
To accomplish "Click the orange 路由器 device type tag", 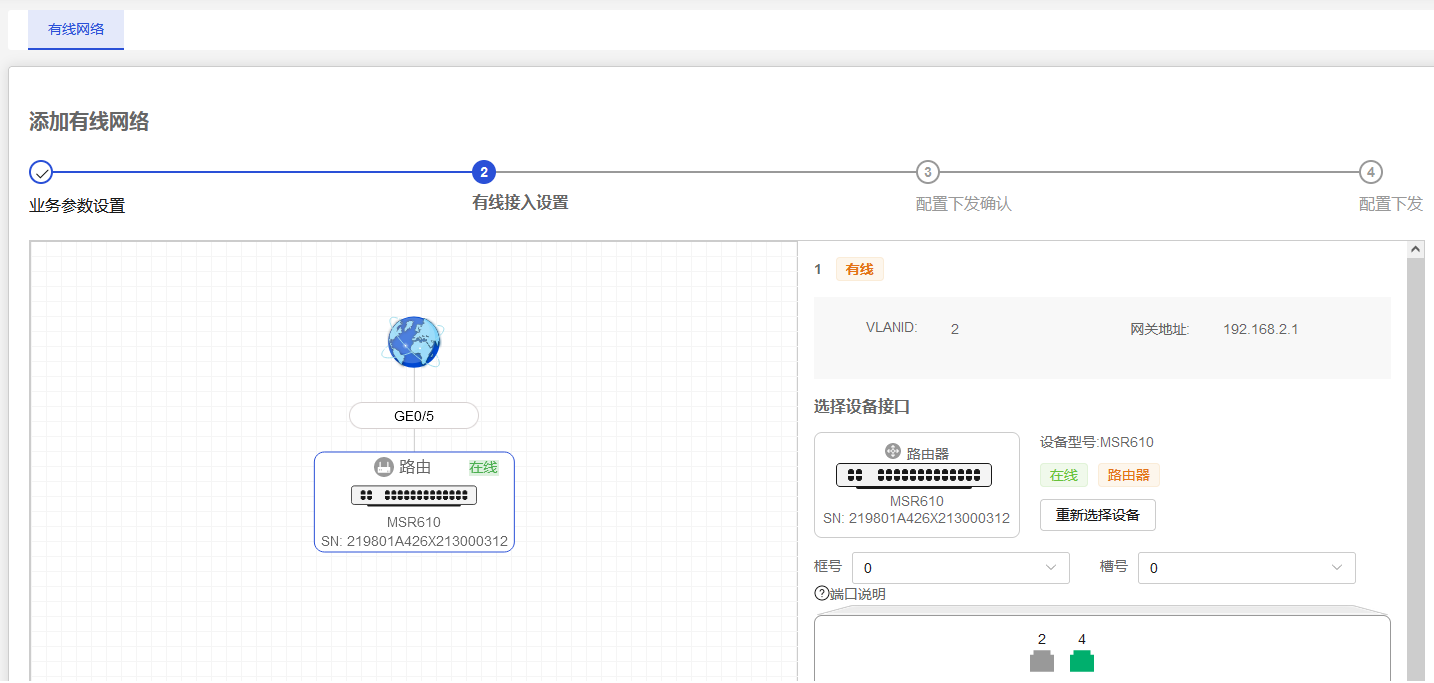I will [x=1128, y=475].
